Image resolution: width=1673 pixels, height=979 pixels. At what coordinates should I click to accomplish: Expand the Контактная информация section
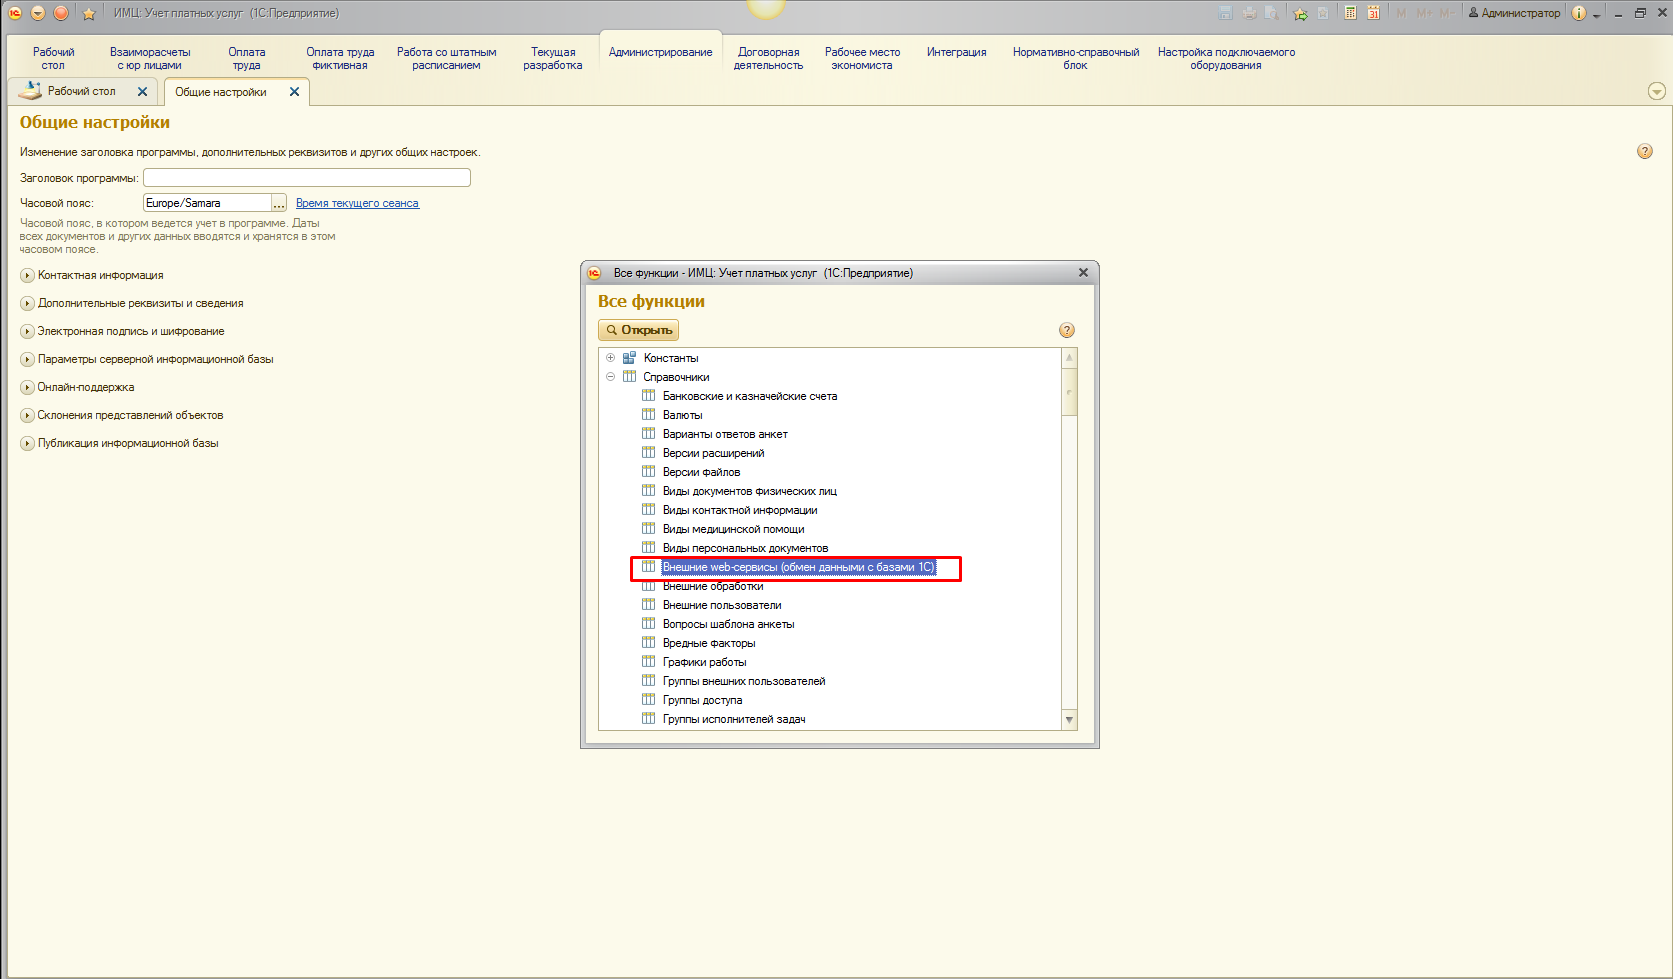(27, 275)
